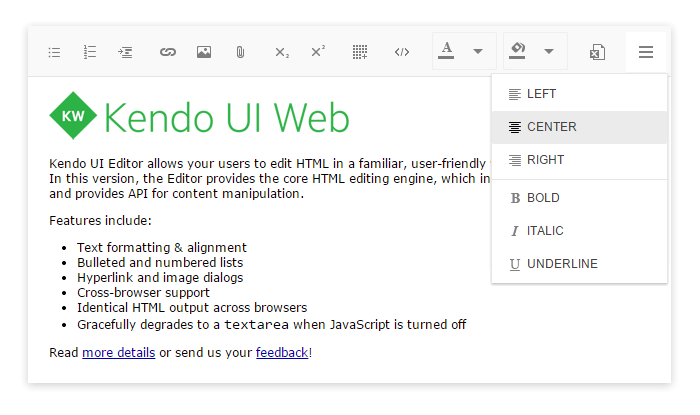Apply subscript formatting
700x415 pixels.
(282, 52)
